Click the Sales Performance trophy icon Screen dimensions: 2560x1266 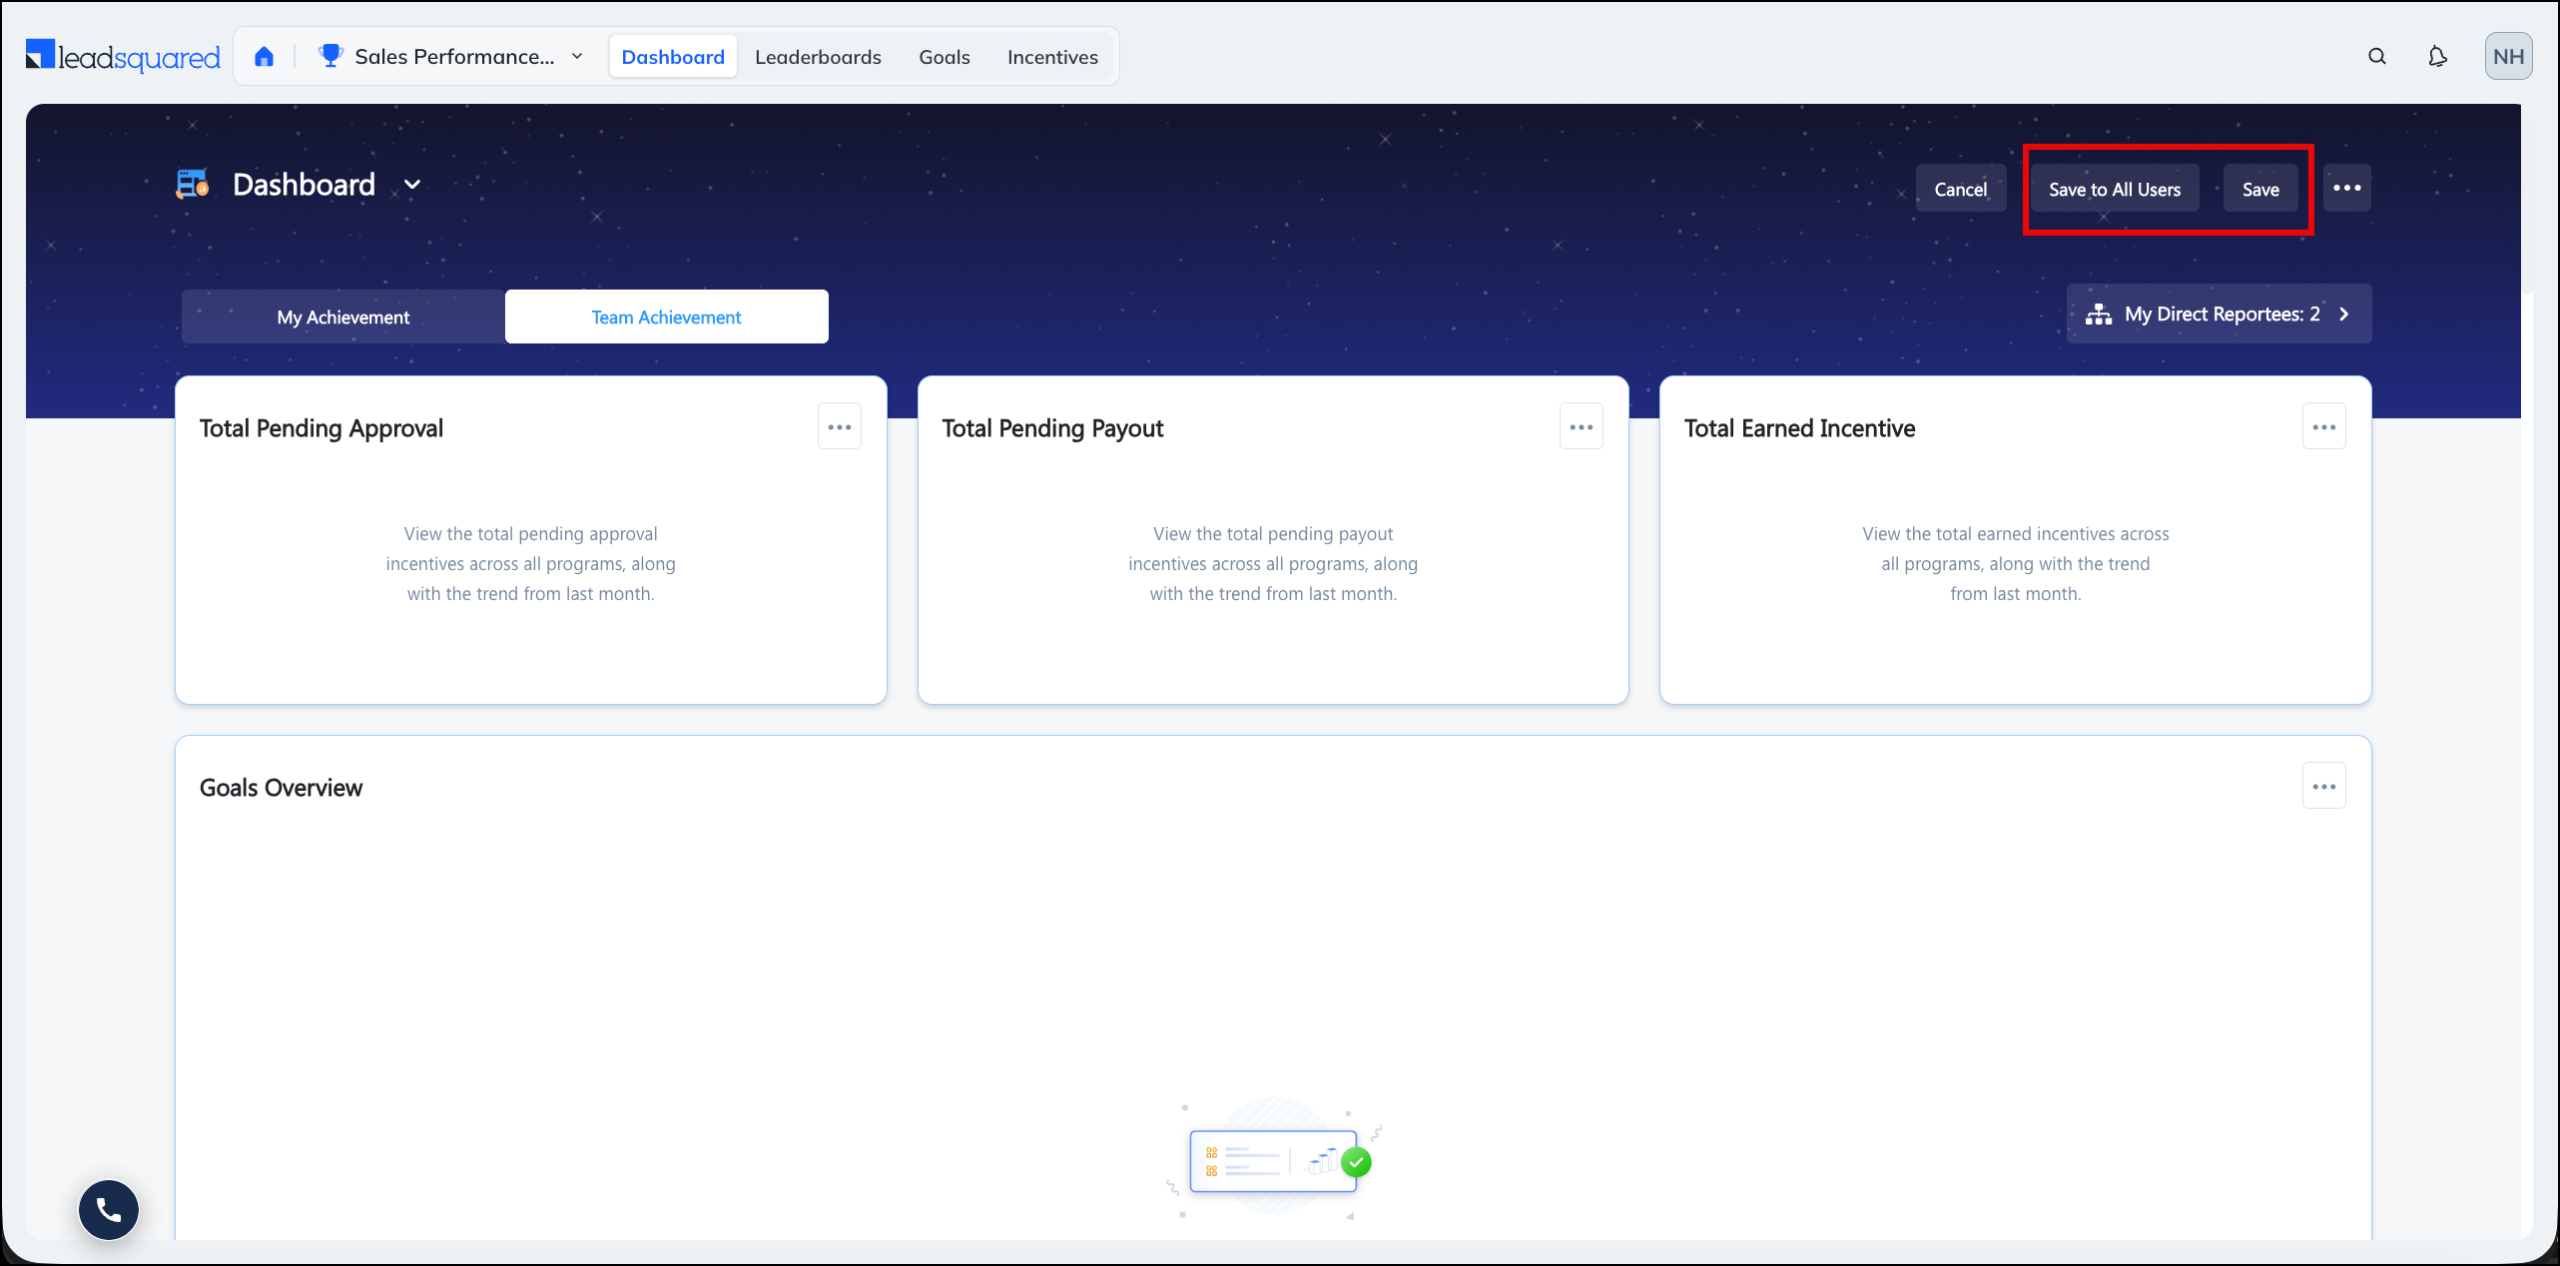pyautogui.click(x=330, y=56)
